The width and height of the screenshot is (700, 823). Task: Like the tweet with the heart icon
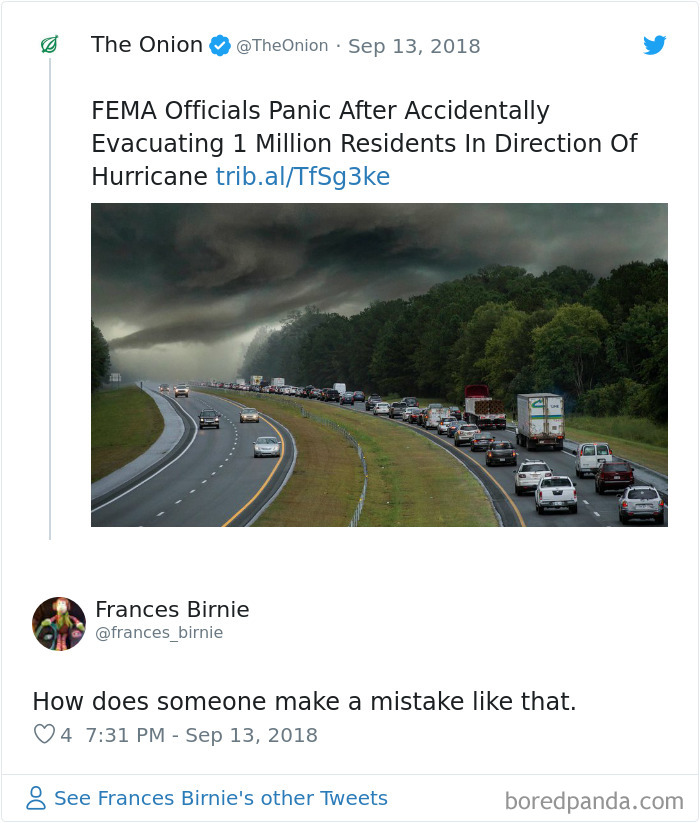[x=44, y=735]
